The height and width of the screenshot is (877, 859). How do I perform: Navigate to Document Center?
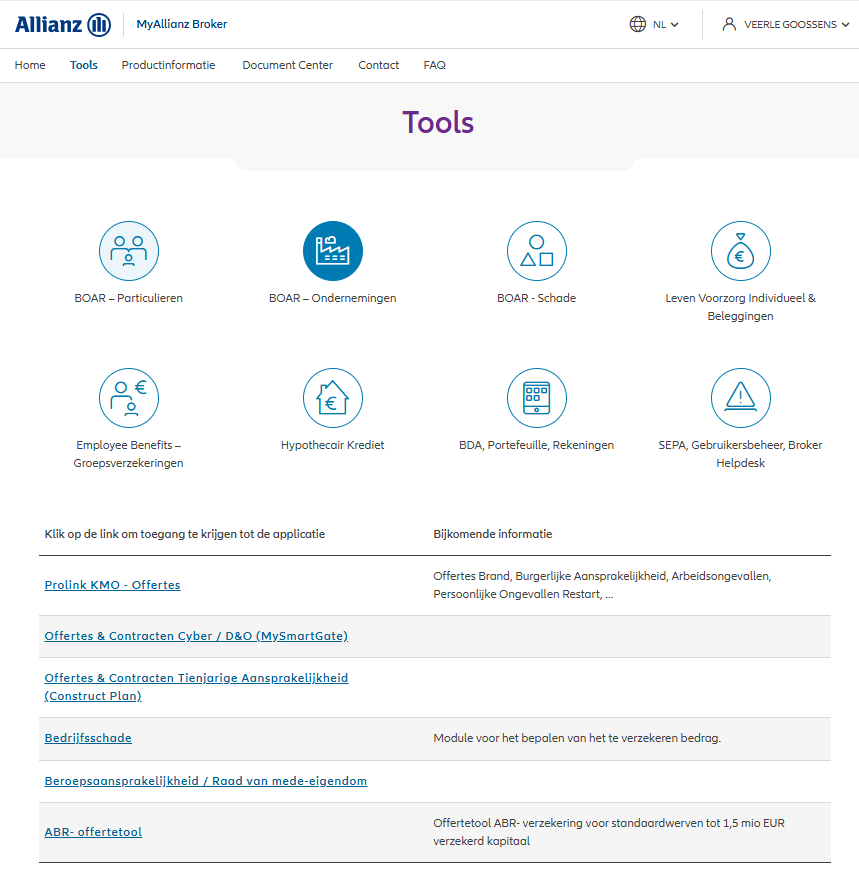287,65
